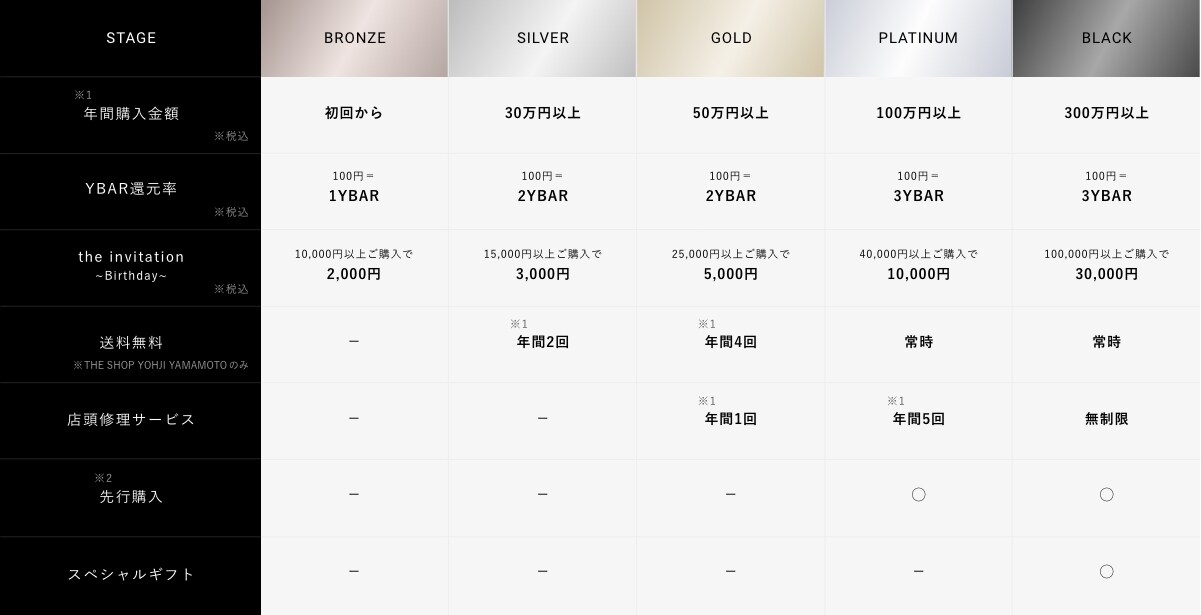Click the BLACK スペシャルギフト circle mark
Viewport: 1201px width, 615px height.
tap(1106, 571)
